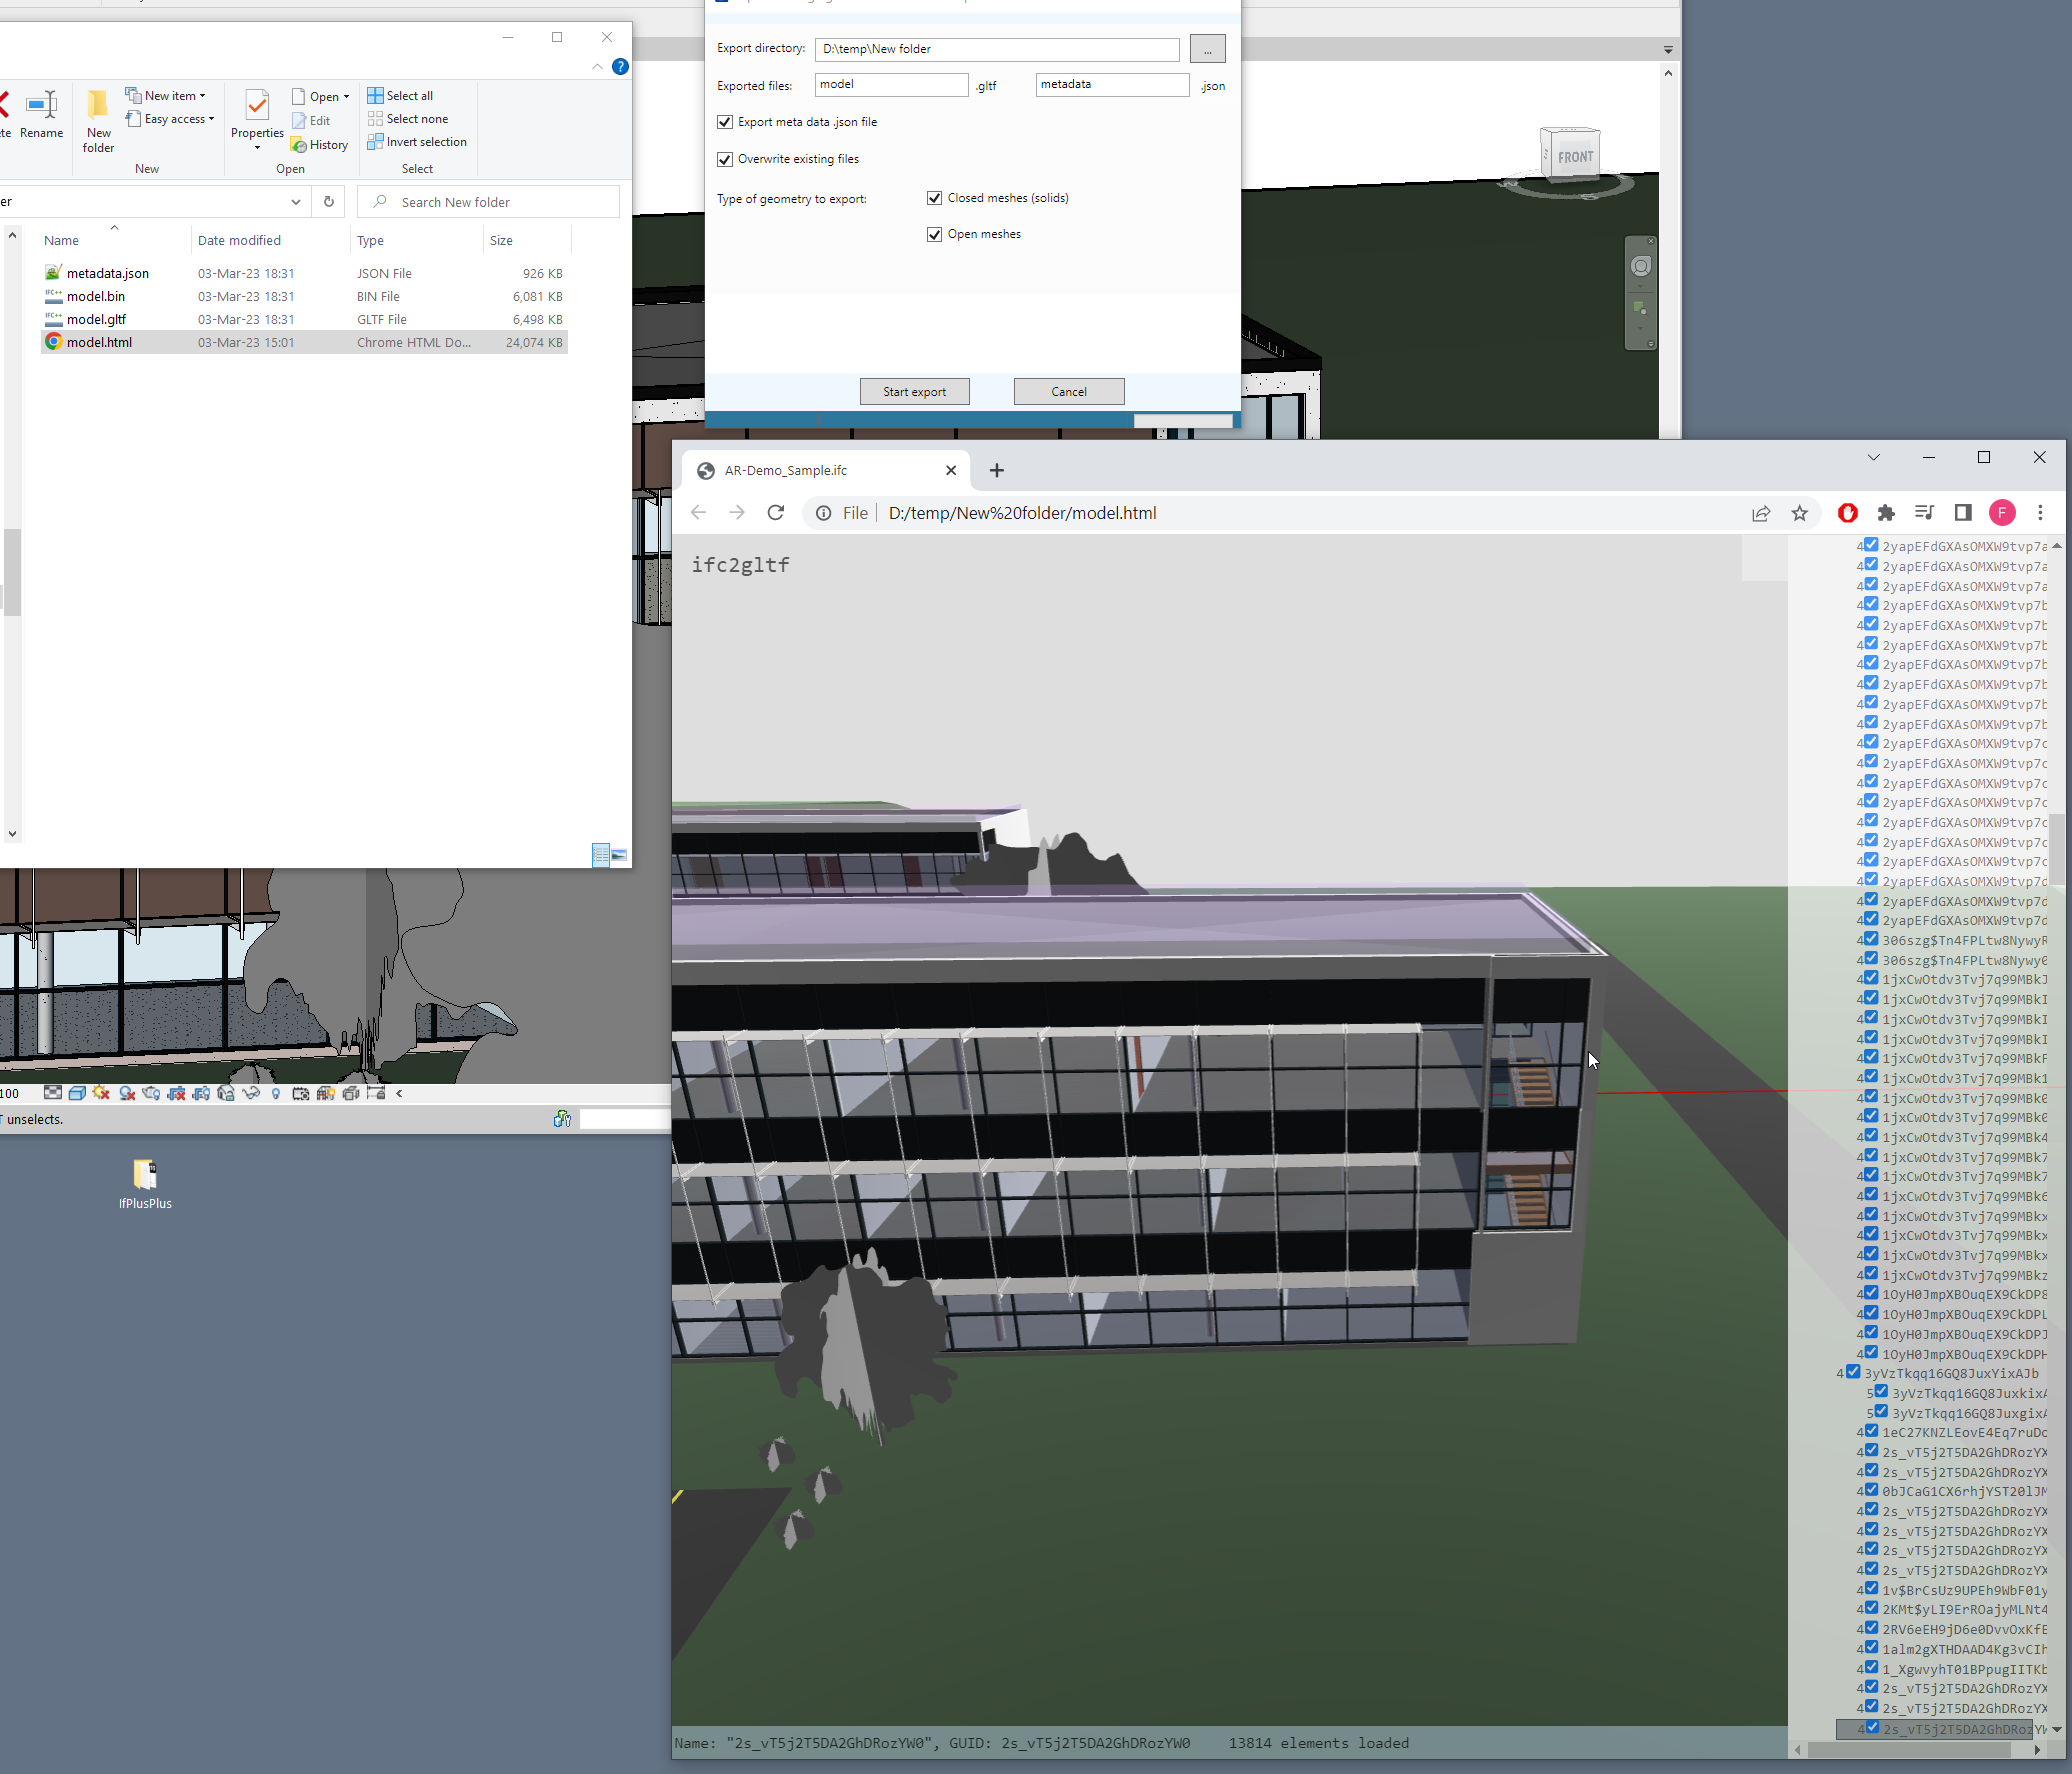Open Explorer address bar history dropdown
This screenshot has height=1774, width=2072.
point(295,201)
